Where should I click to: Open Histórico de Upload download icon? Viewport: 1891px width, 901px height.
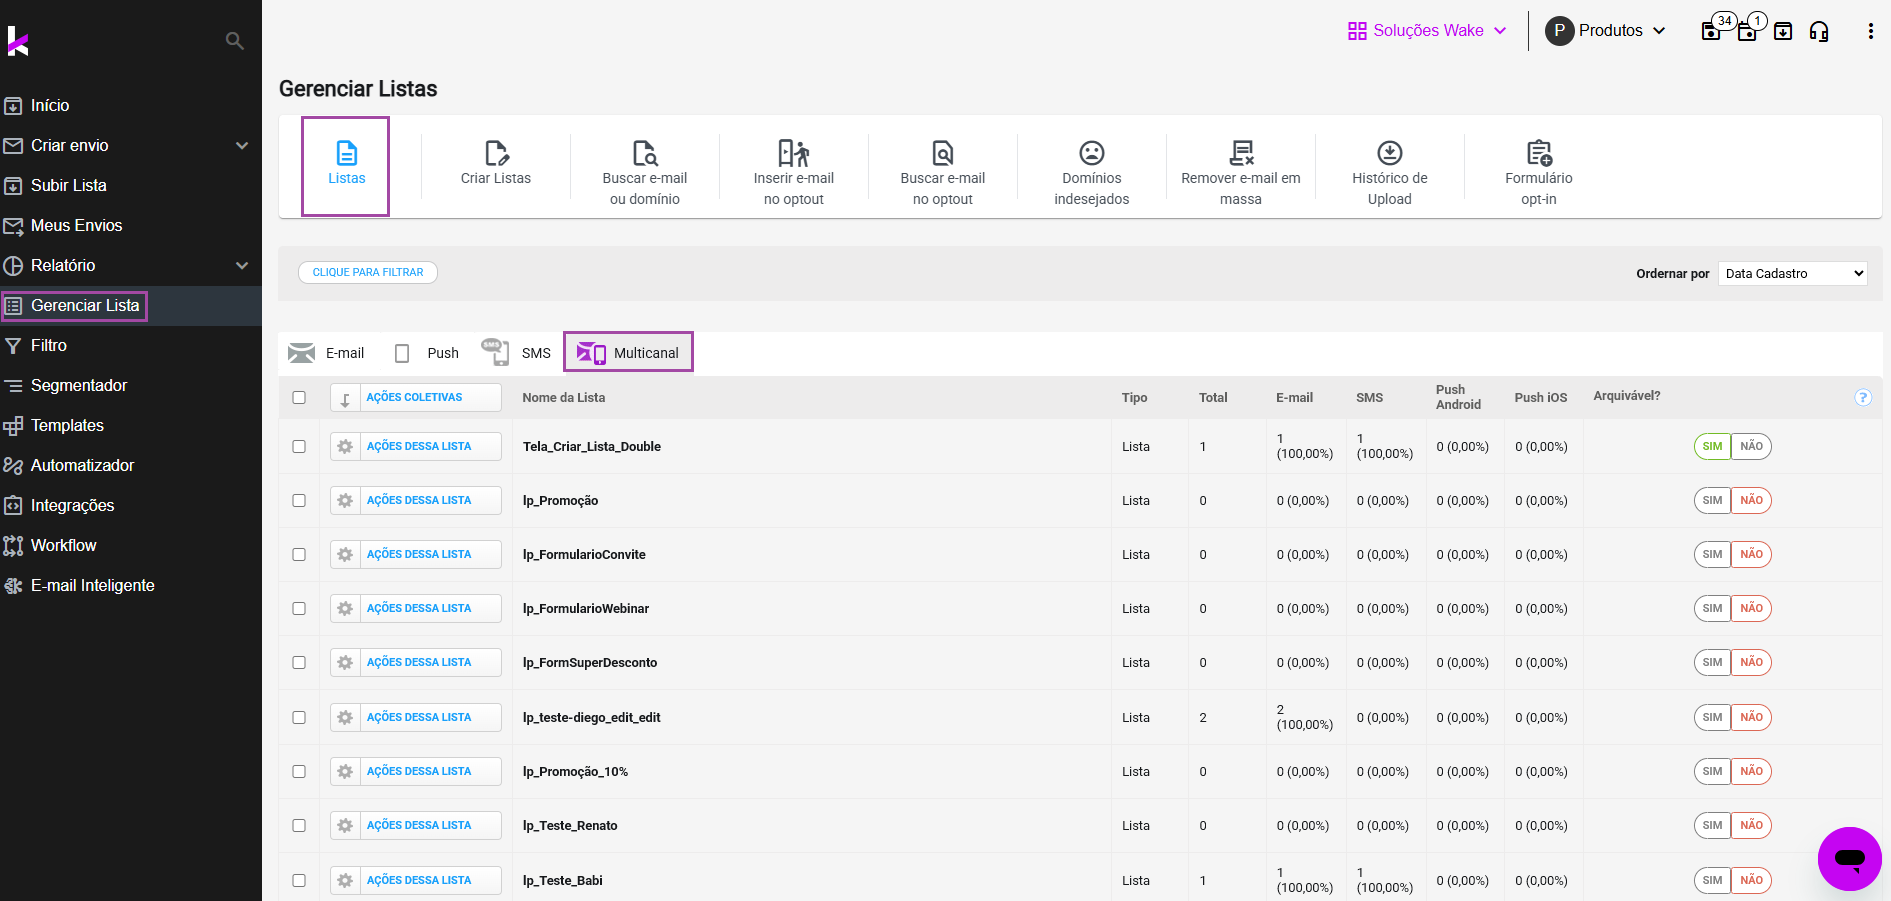tap(1389, 153)
